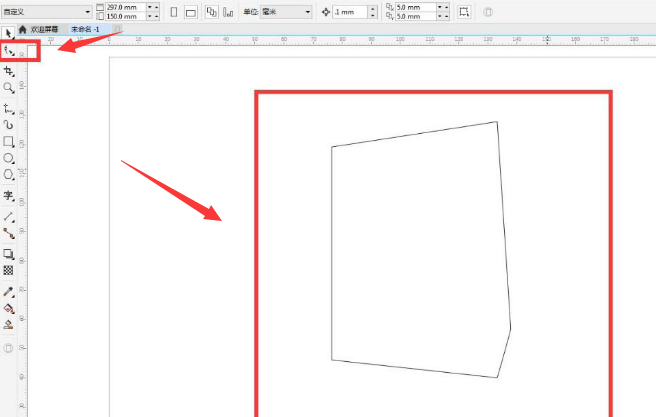Select the Crop tool

pos(8,71)
